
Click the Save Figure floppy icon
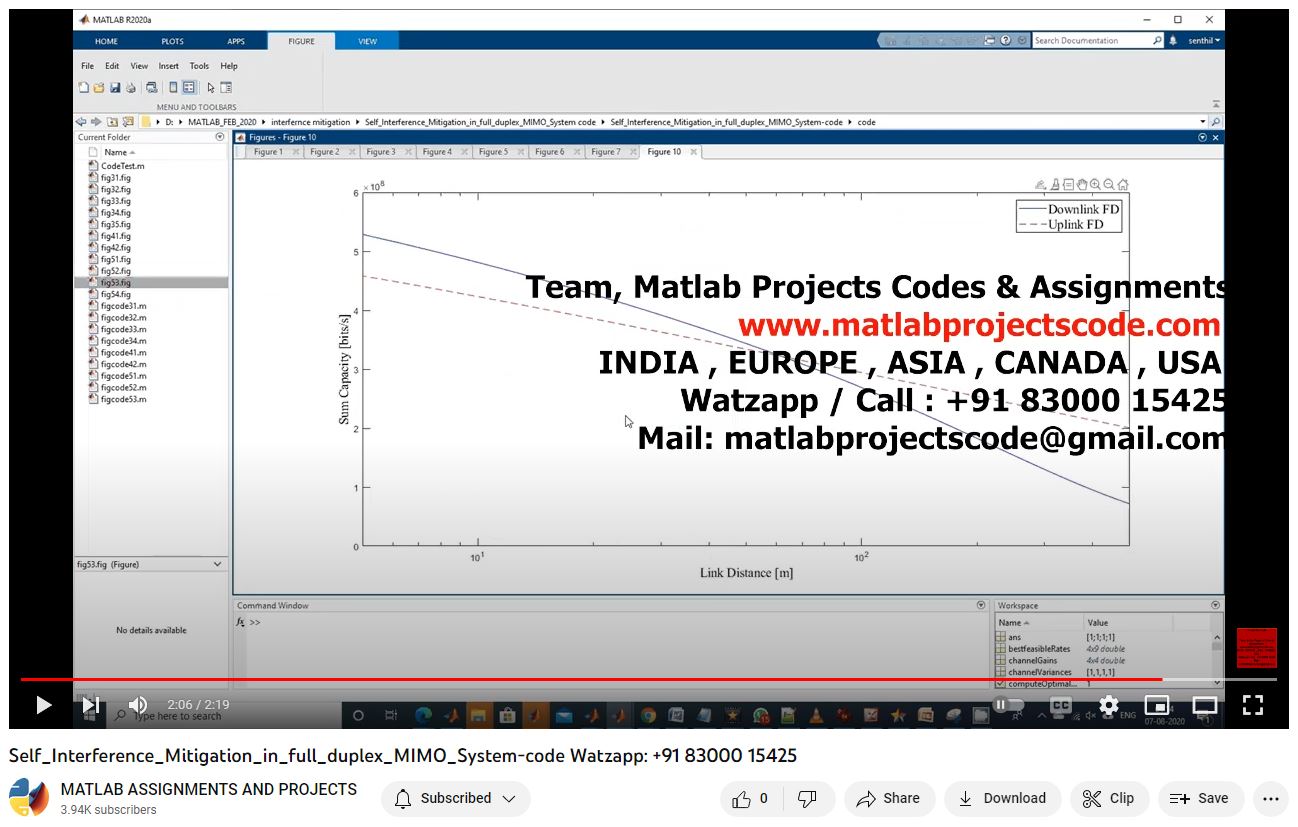(x=115, y=87)
